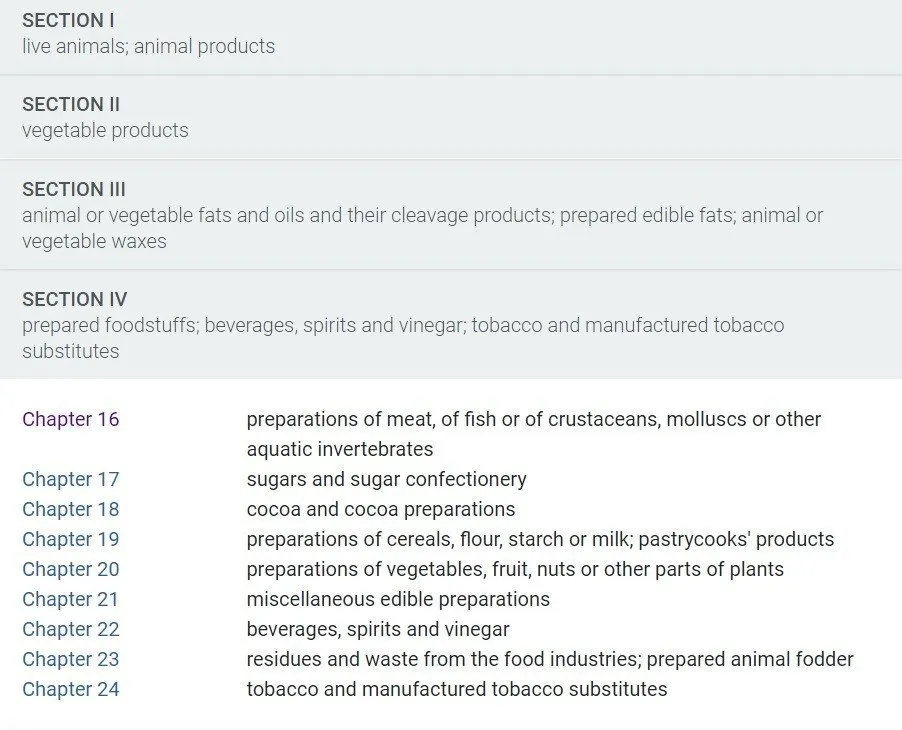Click the 'sugars and sugar confectionery' description
Image resolution: width=902 pixels, height=730 pixels.
tap(387, 479)
